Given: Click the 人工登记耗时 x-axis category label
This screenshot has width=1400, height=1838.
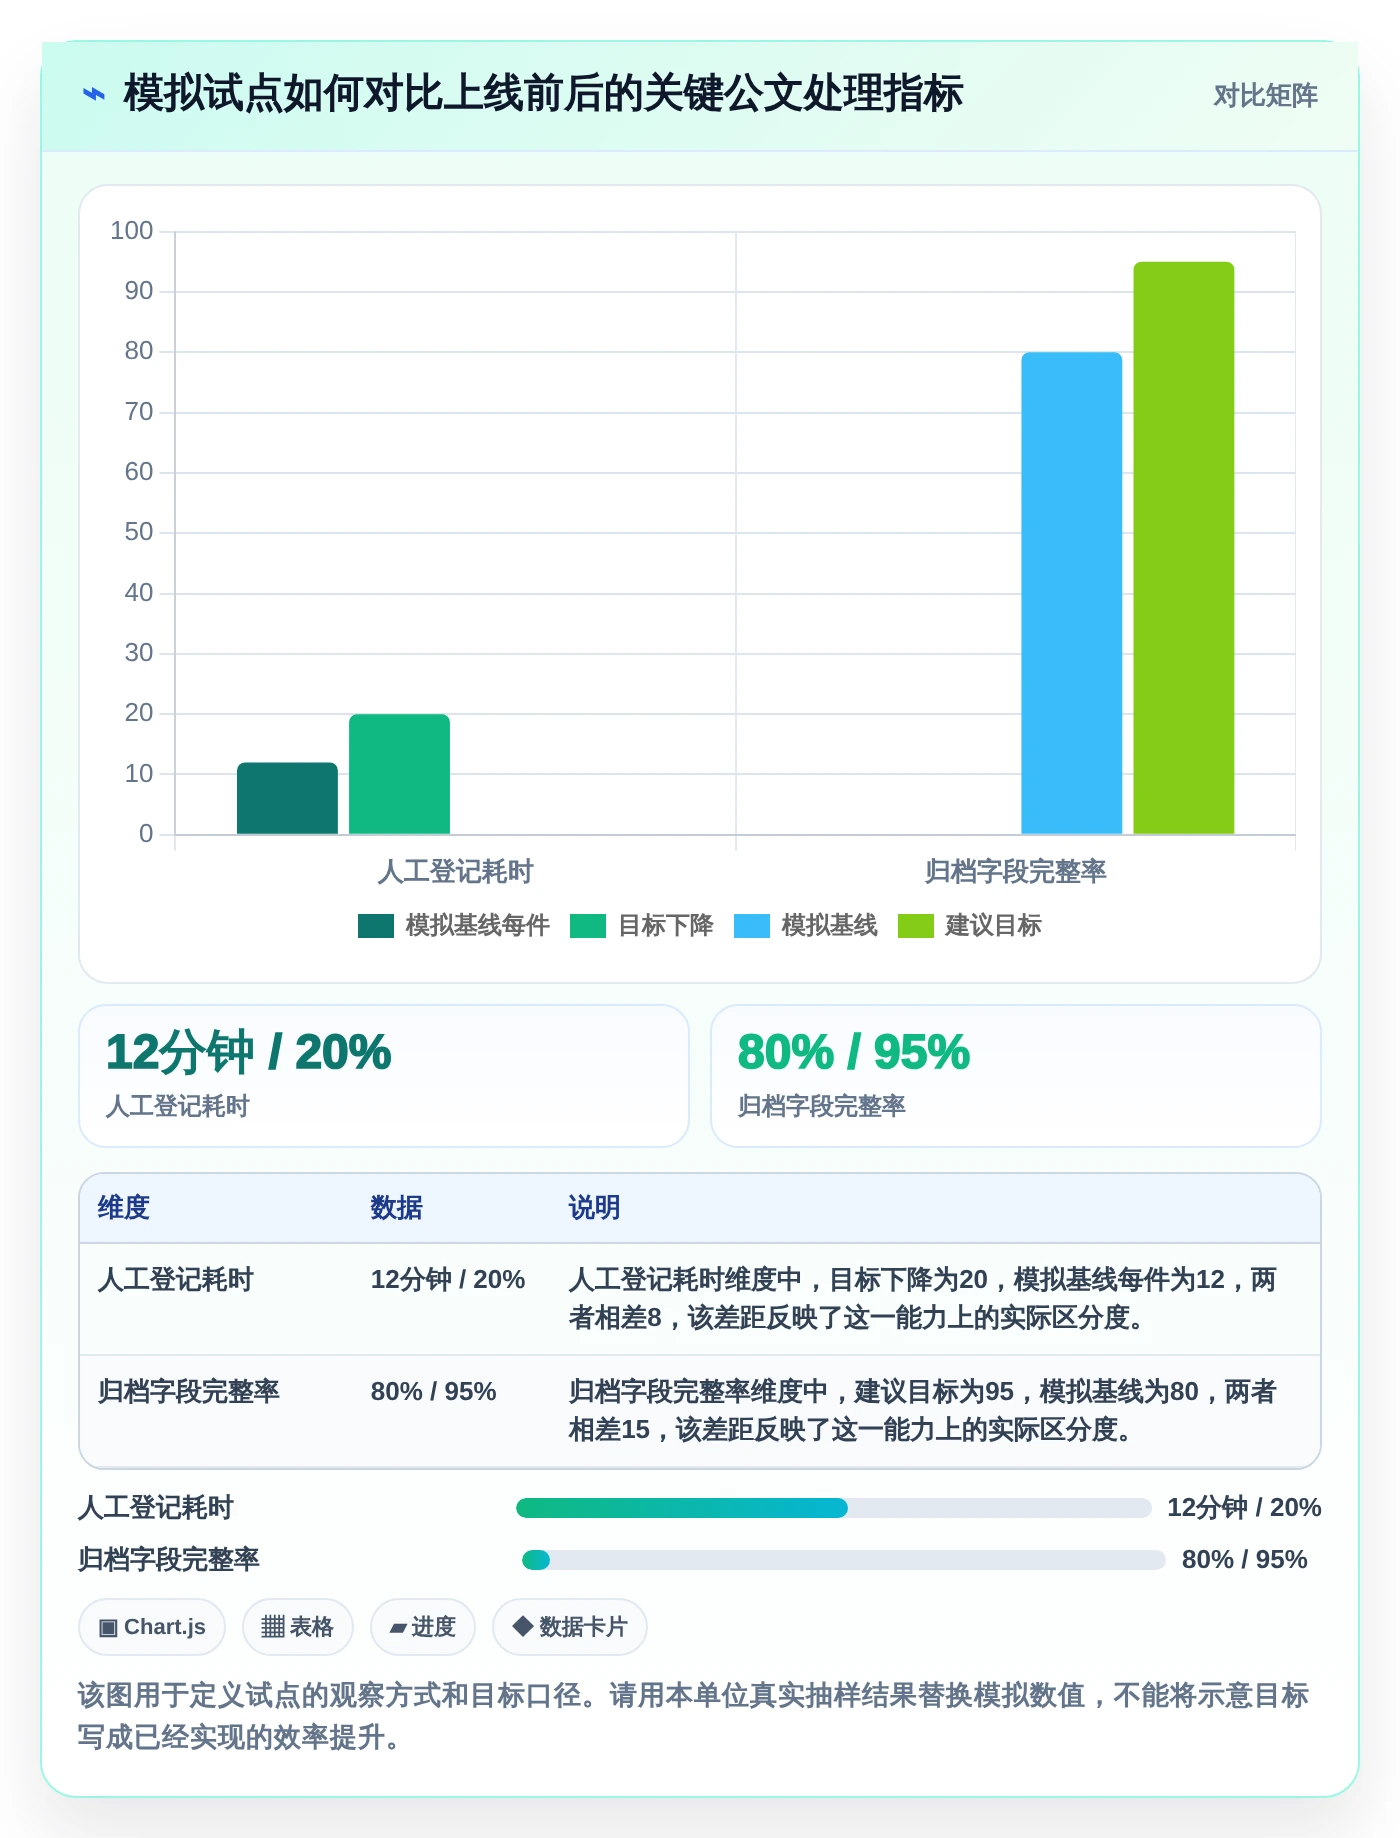Looking at the screenshot, I should tap(455, 872).
